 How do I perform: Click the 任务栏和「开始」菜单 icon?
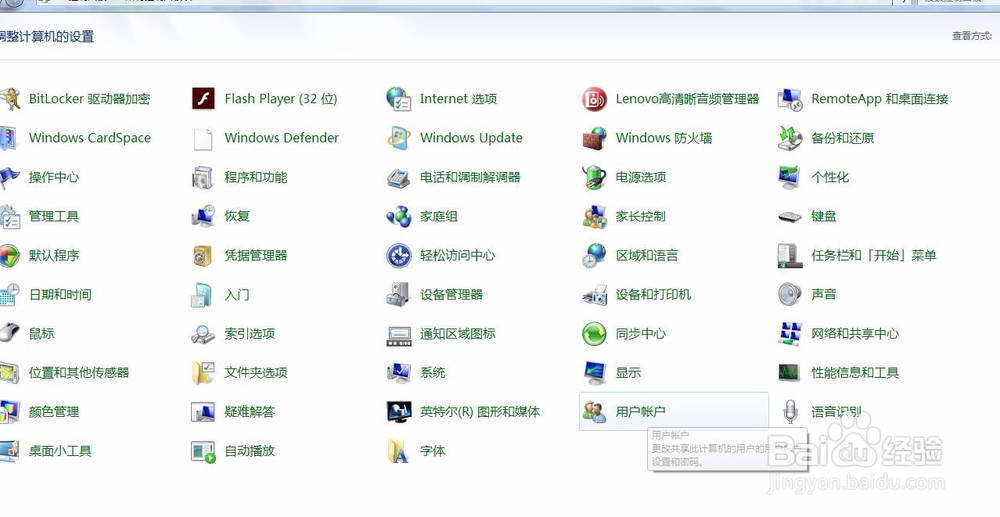coord(790,256)
